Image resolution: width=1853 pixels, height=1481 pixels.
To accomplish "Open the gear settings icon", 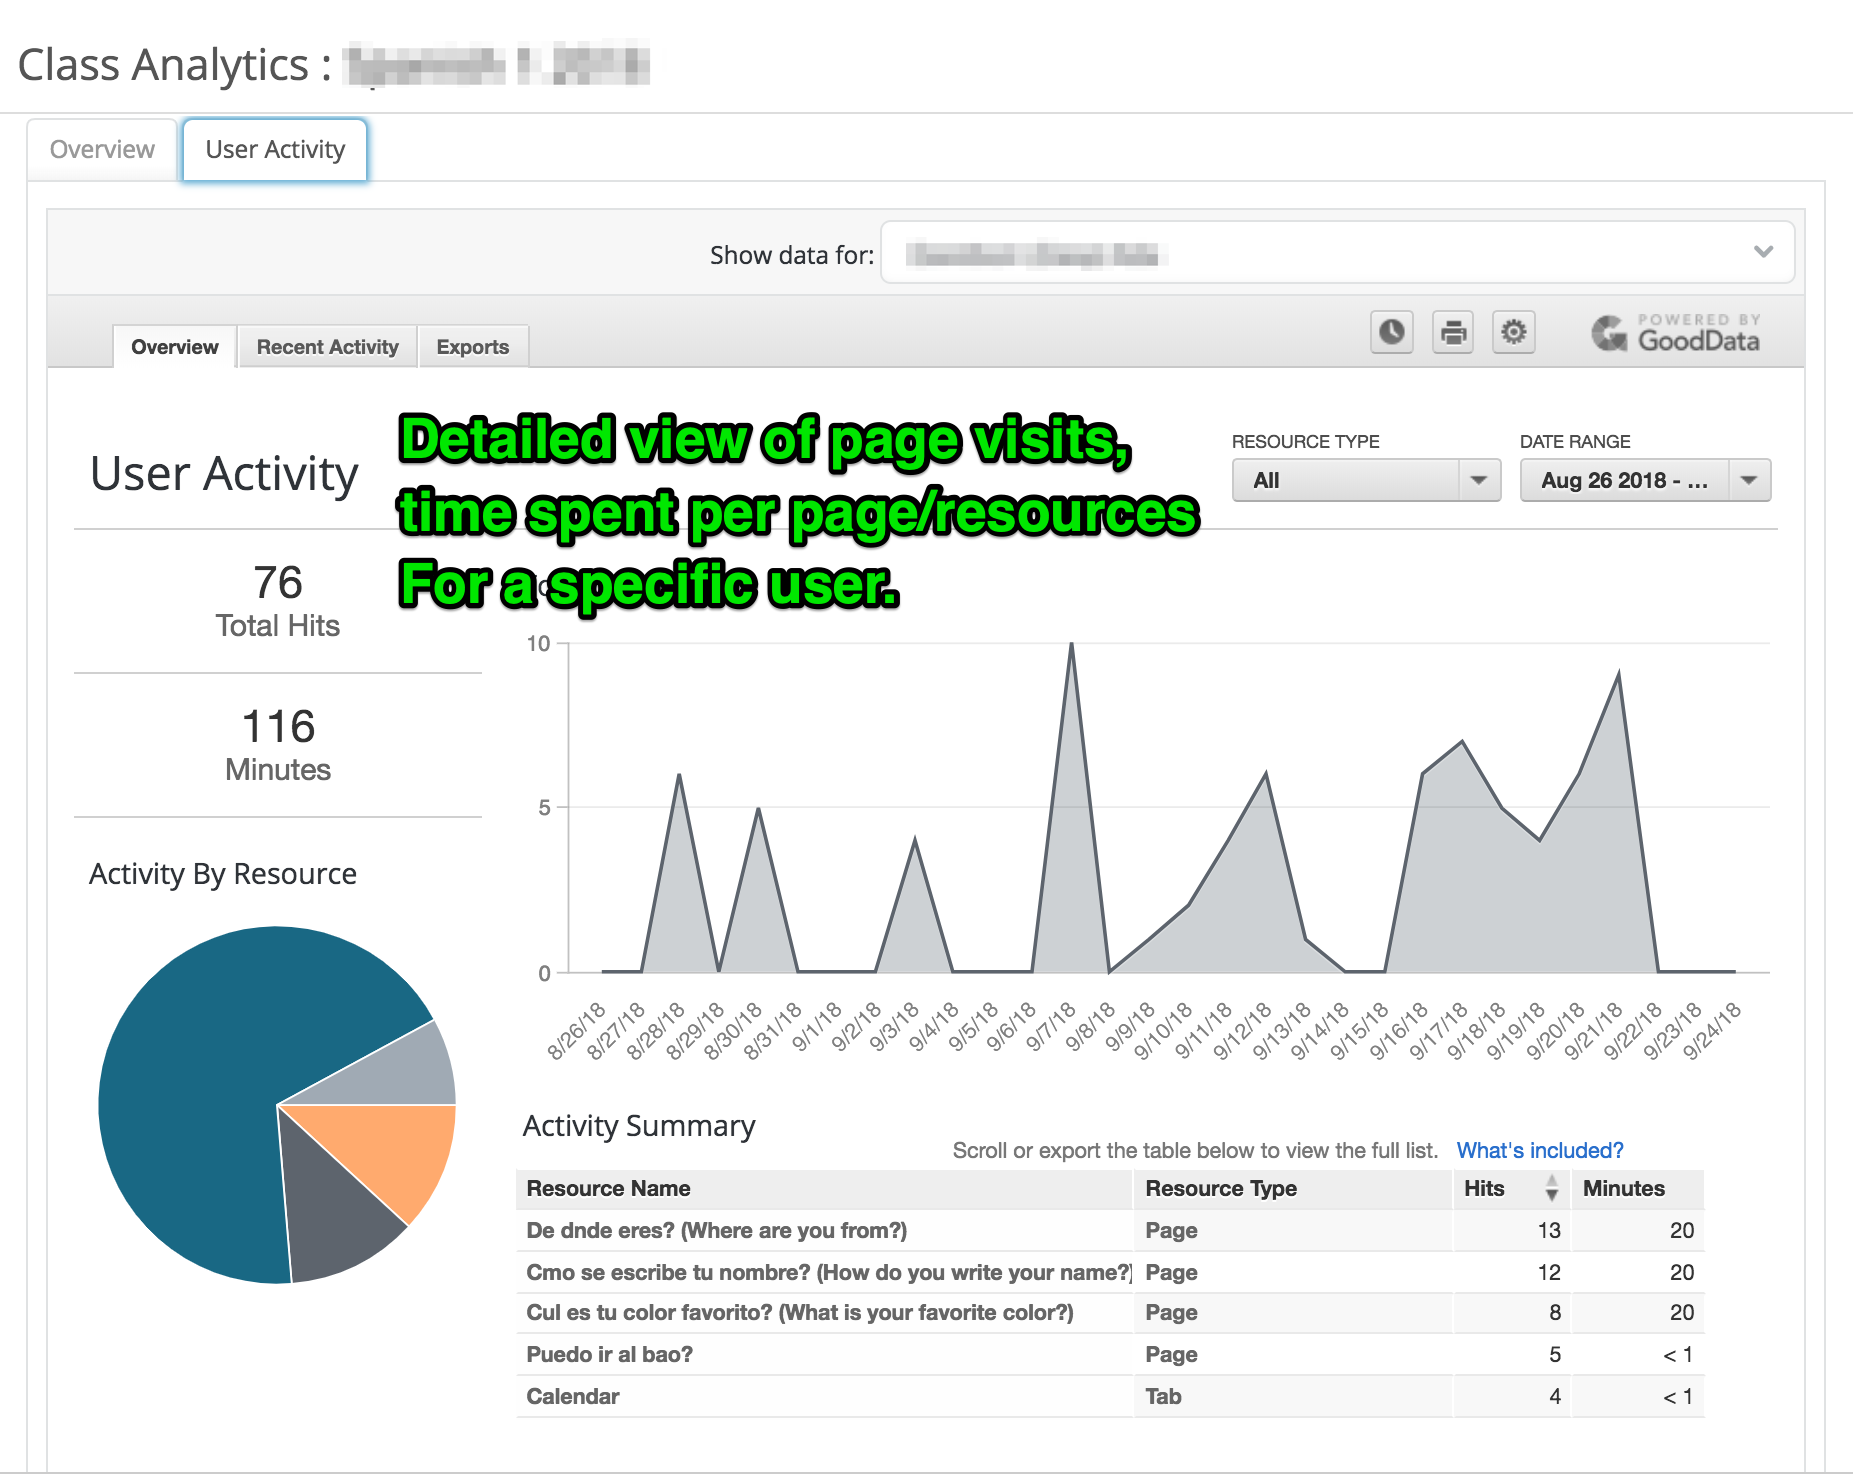I will (1514, 332).
